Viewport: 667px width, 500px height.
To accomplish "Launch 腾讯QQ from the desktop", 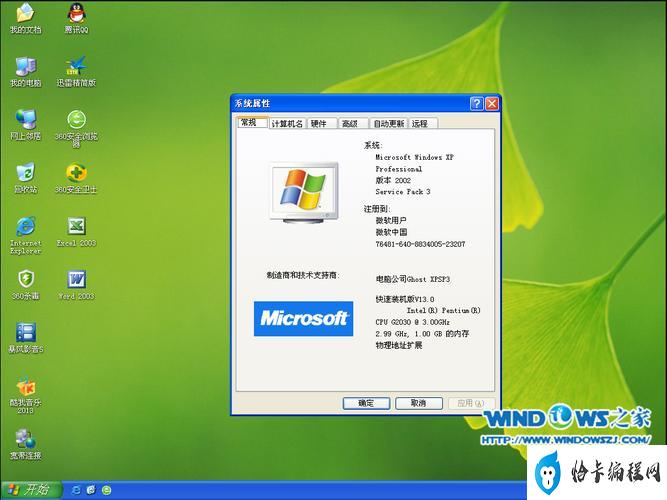I will point(77,18).
